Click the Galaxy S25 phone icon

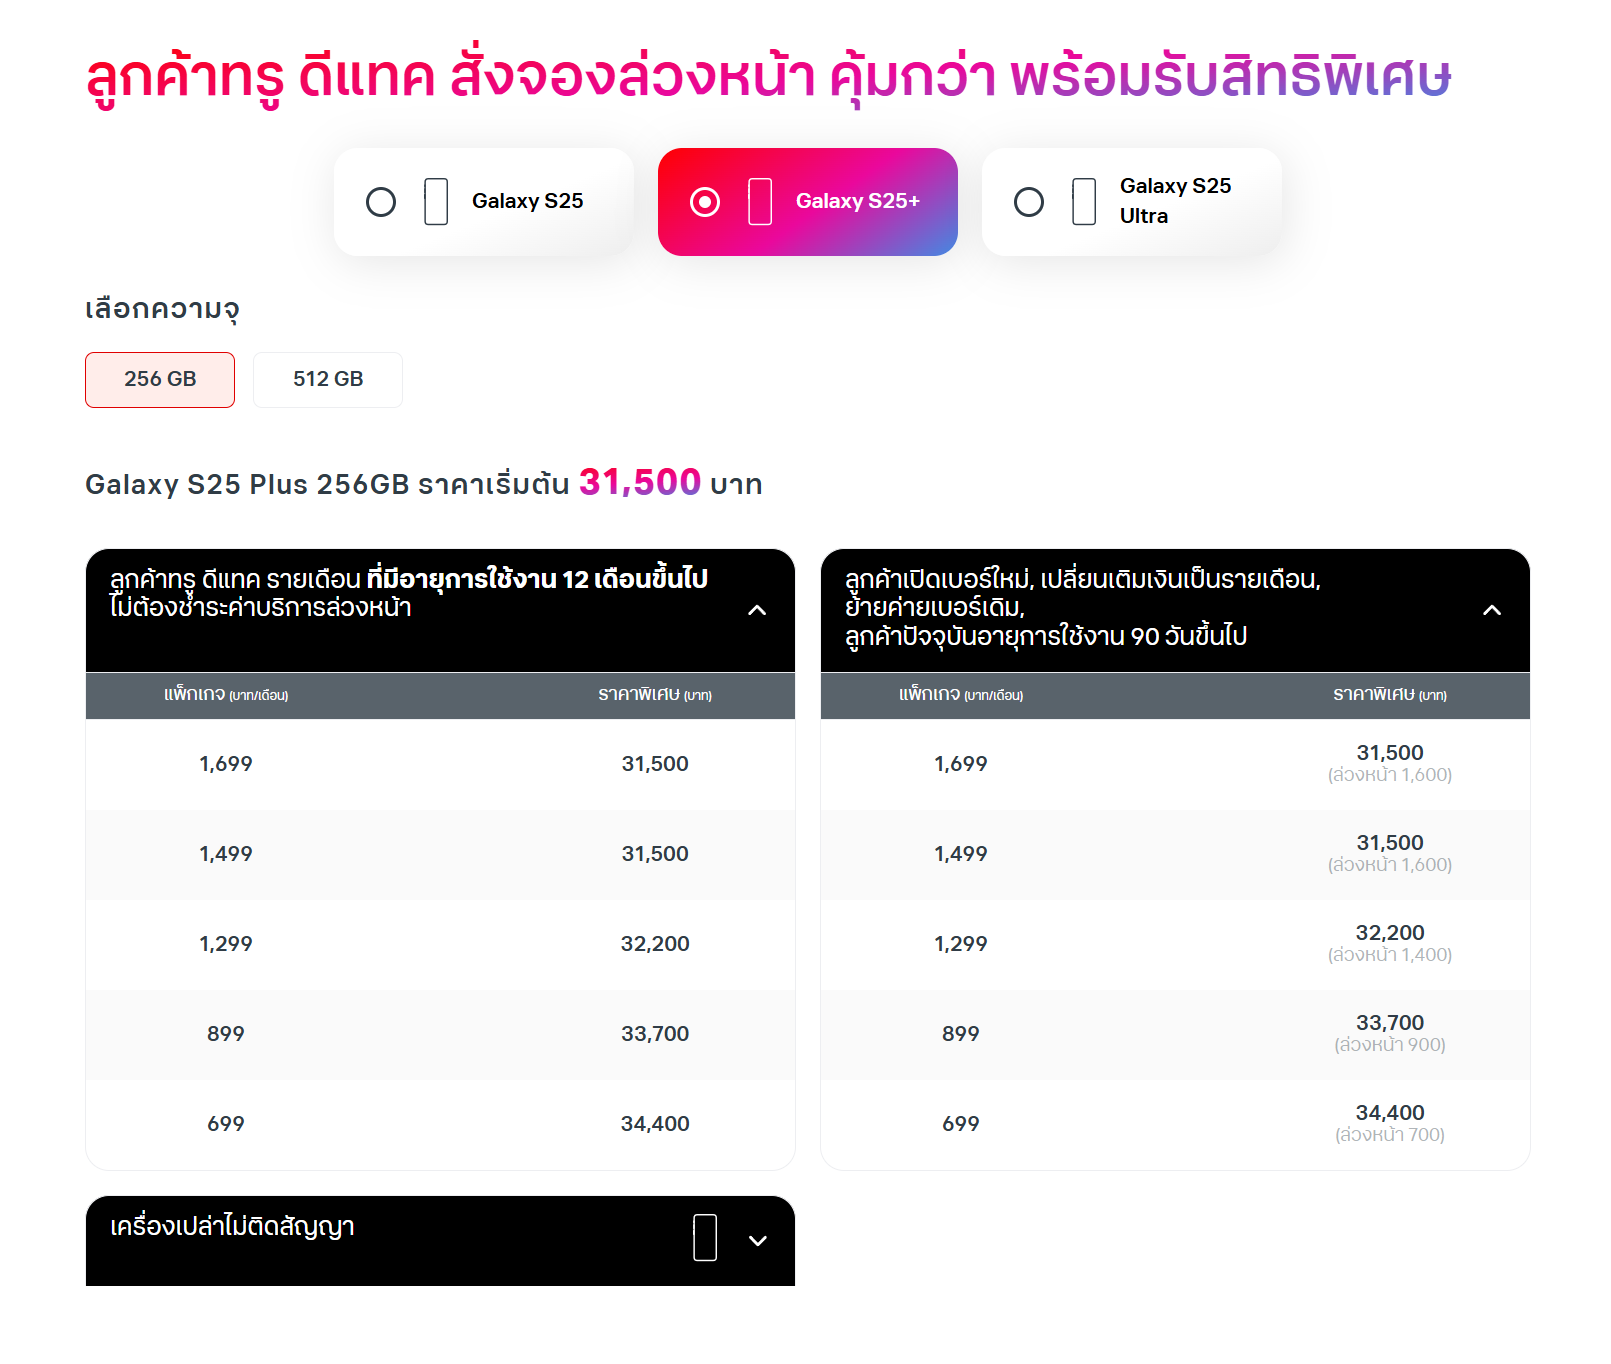pyautogui.click(x=436, y=202)
